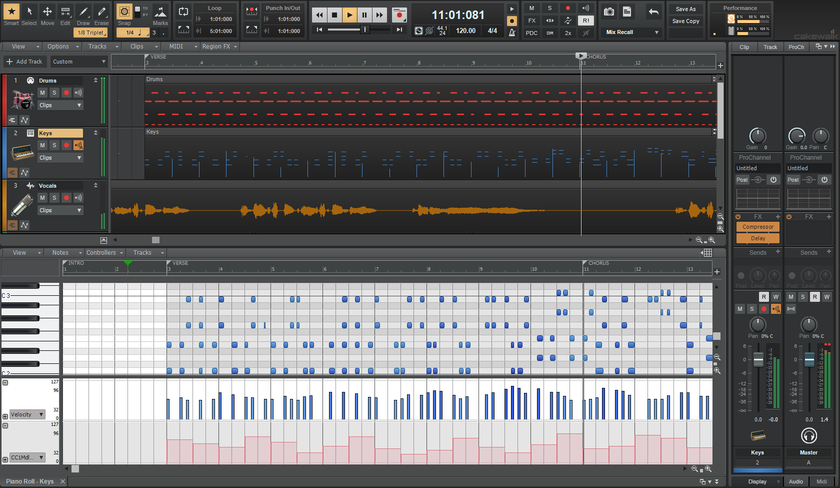Screen dimensions: 840x488
Task: Open the Delay effect in FX rack
Action: coord(758,238)
